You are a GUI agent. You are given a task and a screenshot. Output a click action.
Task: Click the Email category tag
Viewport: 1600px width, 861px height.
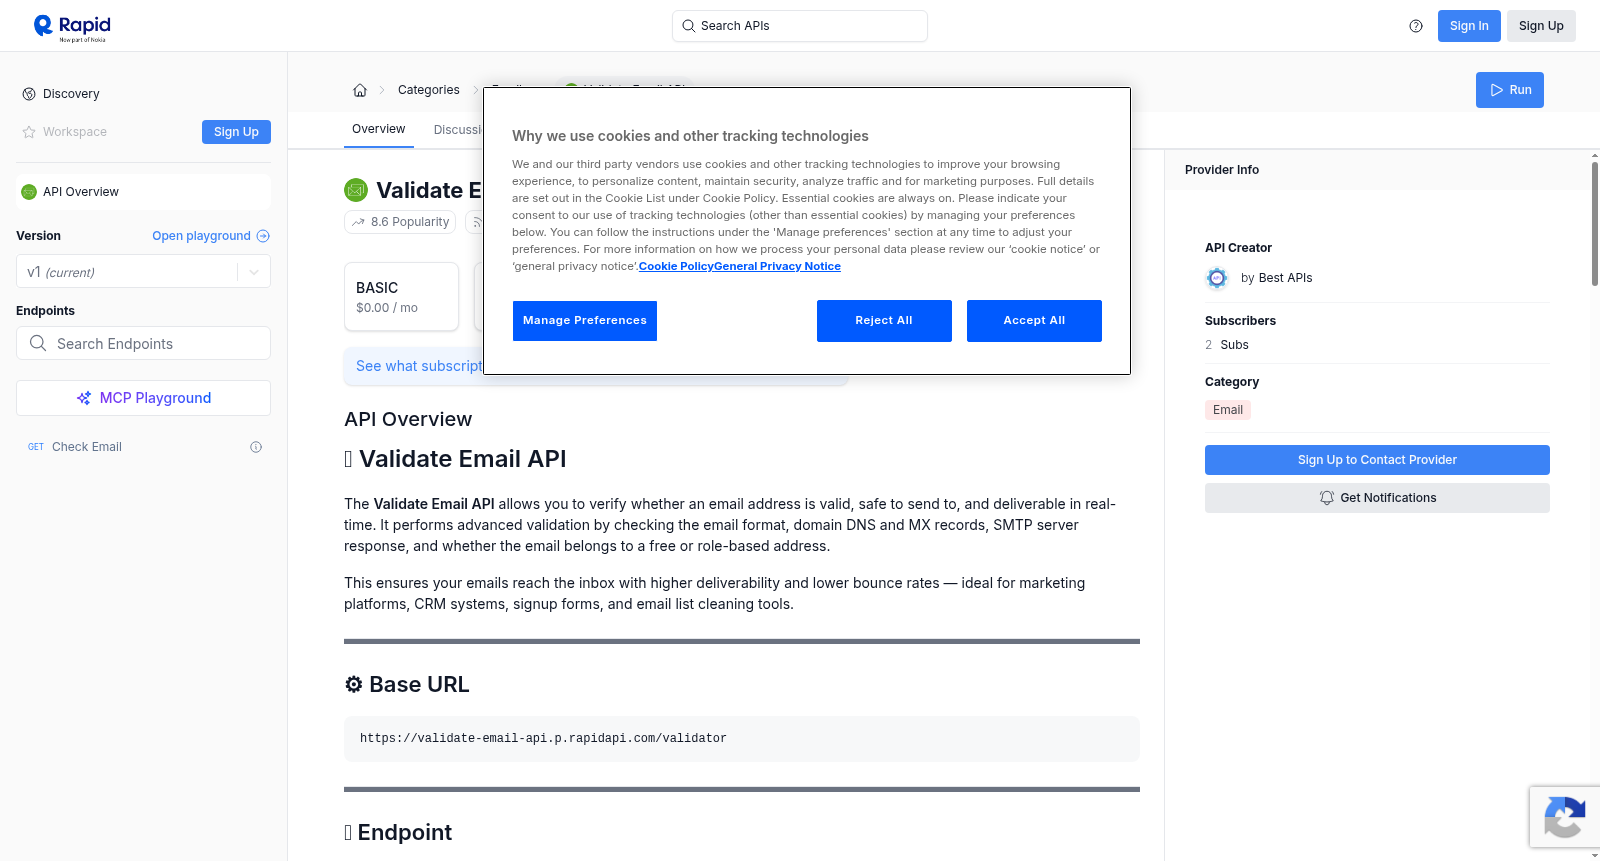point(1228,410)
